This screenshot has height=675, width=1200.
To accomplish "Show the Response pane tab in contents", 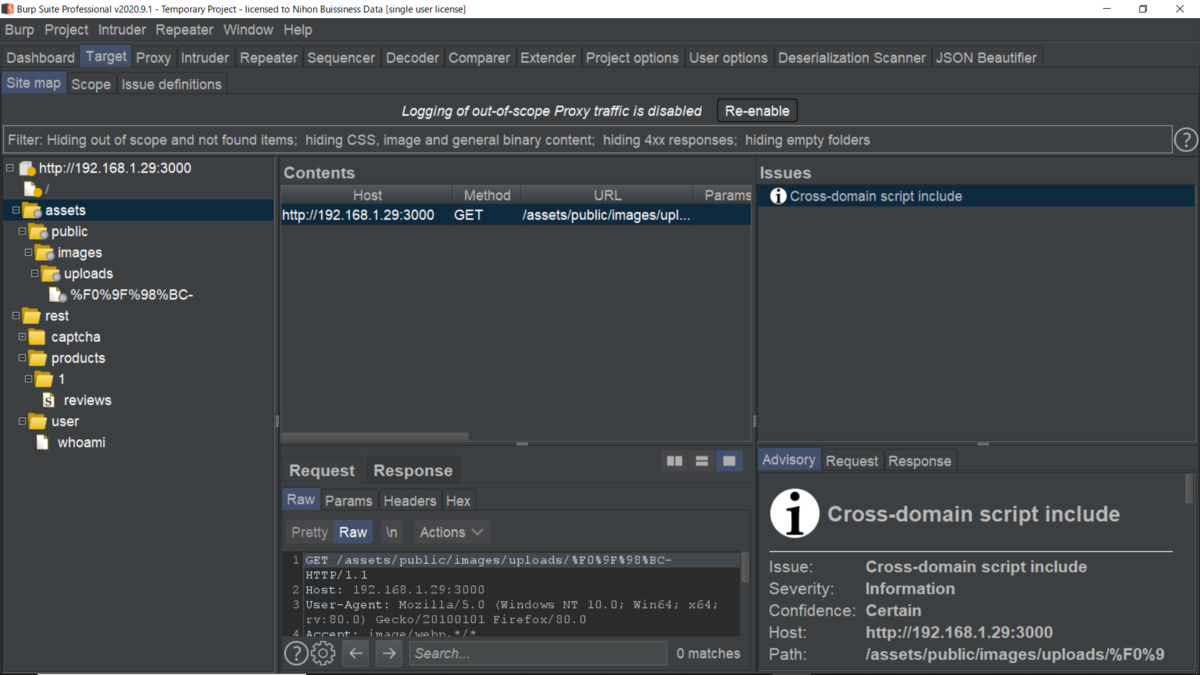I will [413, 470].
